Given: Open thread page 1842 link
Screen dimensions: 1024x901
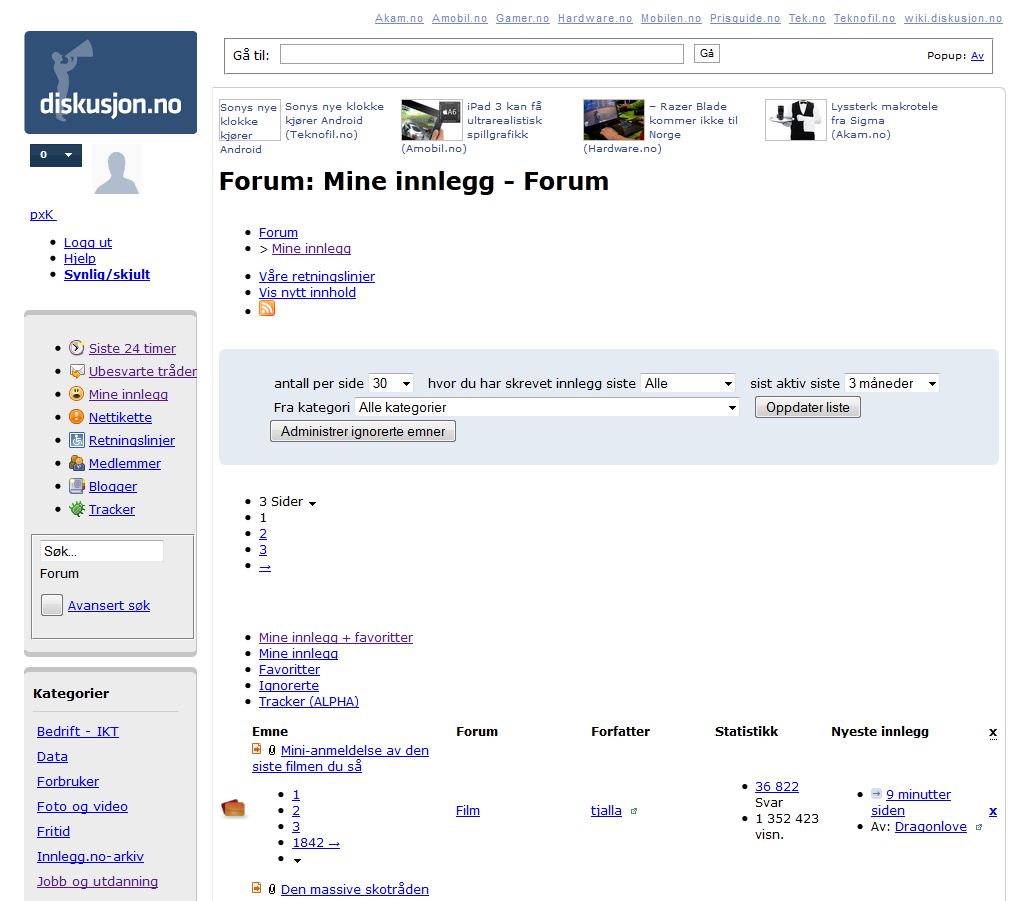Looking at the screenshot, I should 316,843.
